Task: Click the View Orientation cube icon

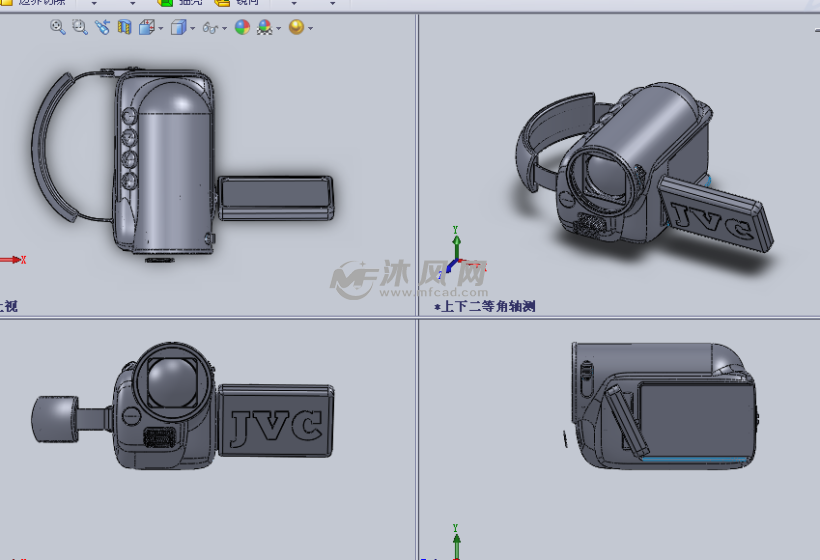Action: click(x=146, y=27)
